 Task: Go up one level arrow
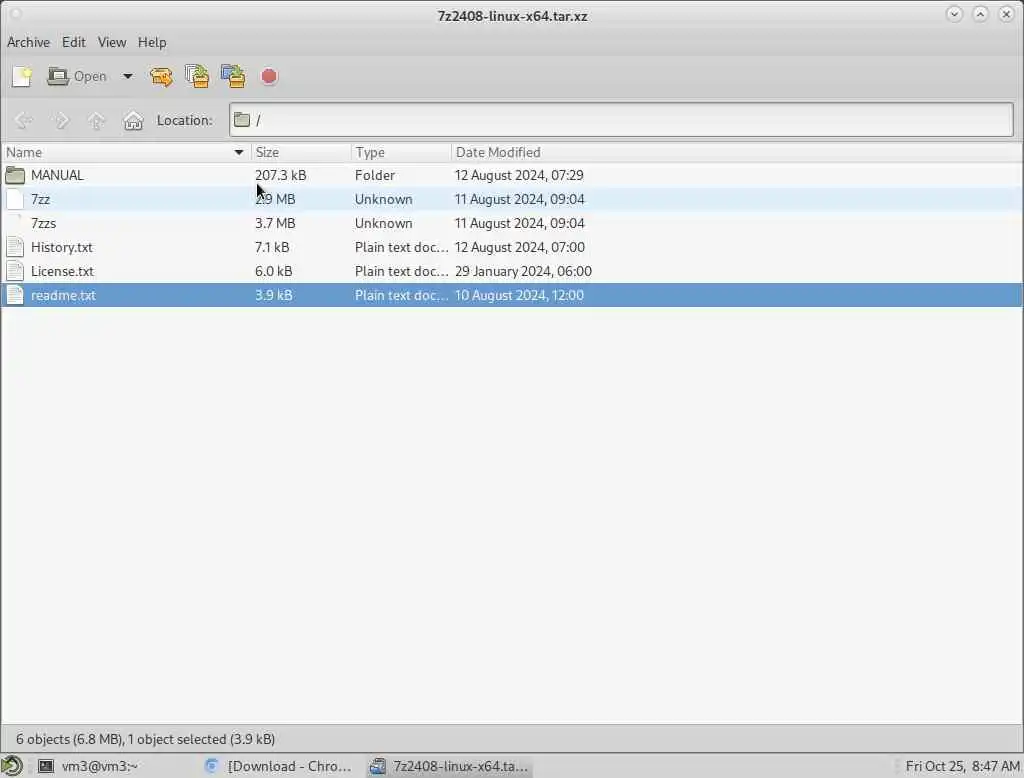97,120
